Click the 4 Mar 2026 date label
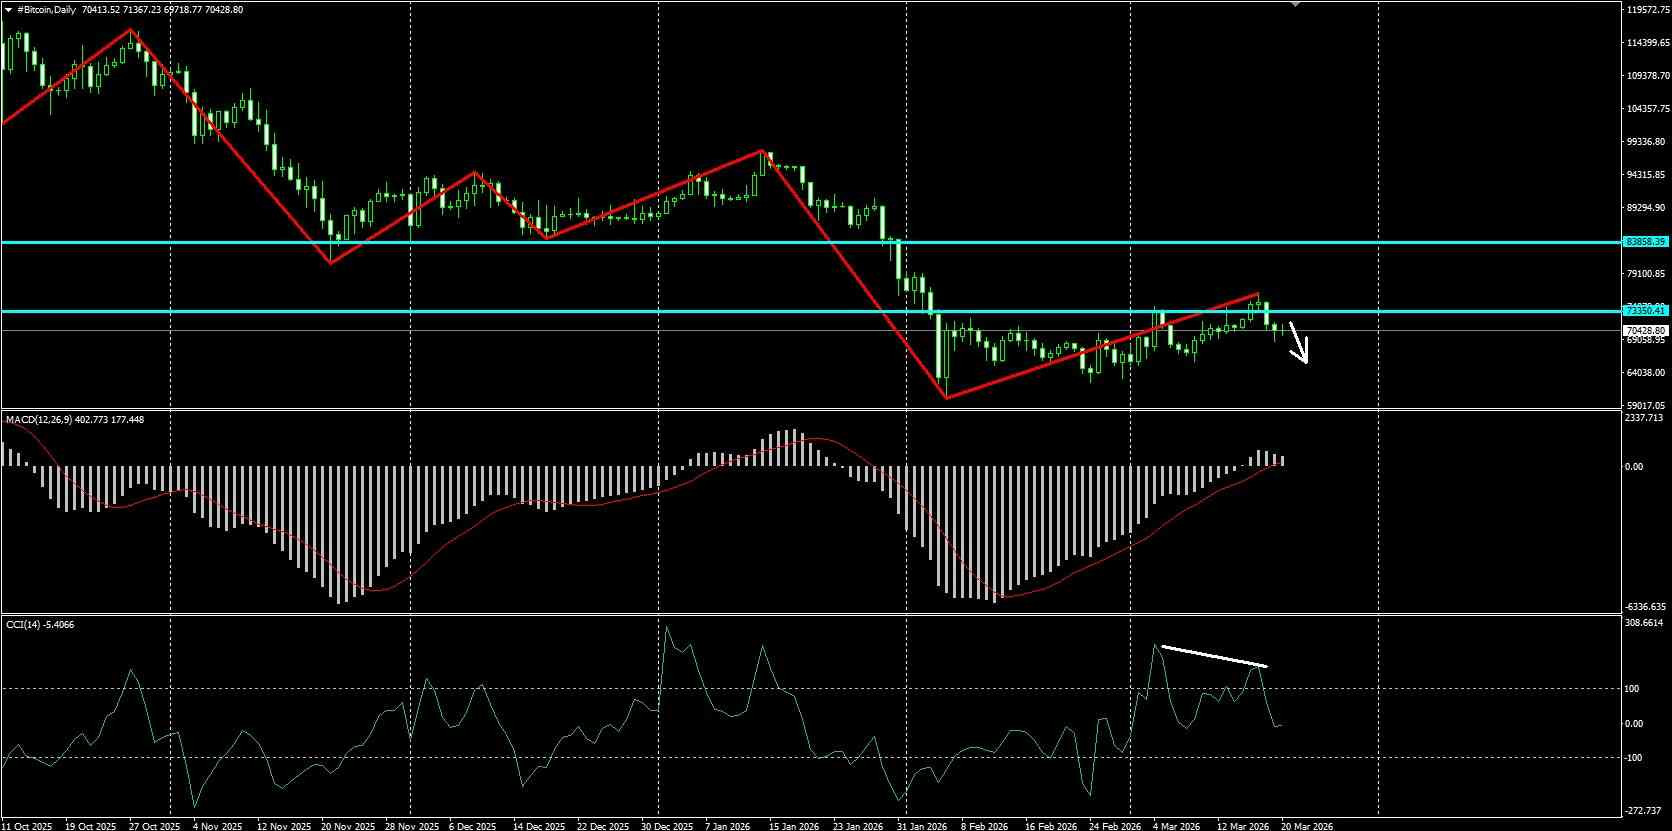1672x831 pixels. (1176, 826)
